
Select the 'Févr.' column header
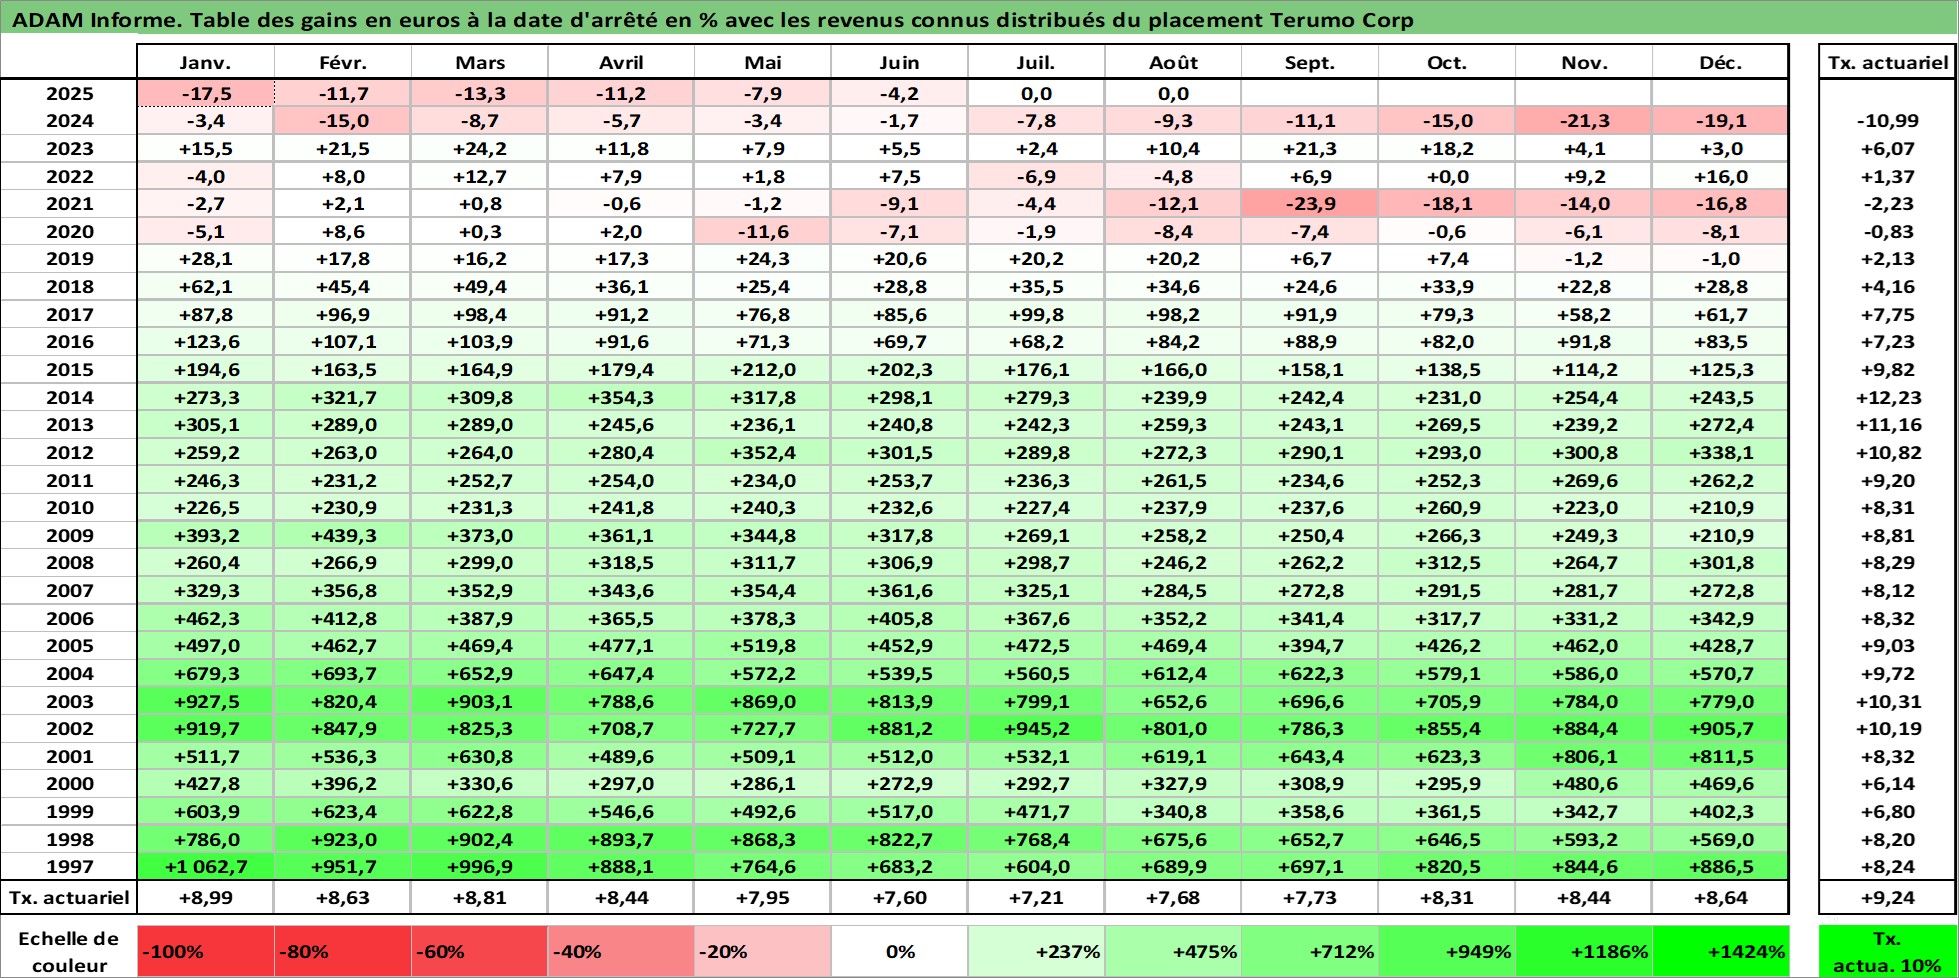click(x=342, y=62)
